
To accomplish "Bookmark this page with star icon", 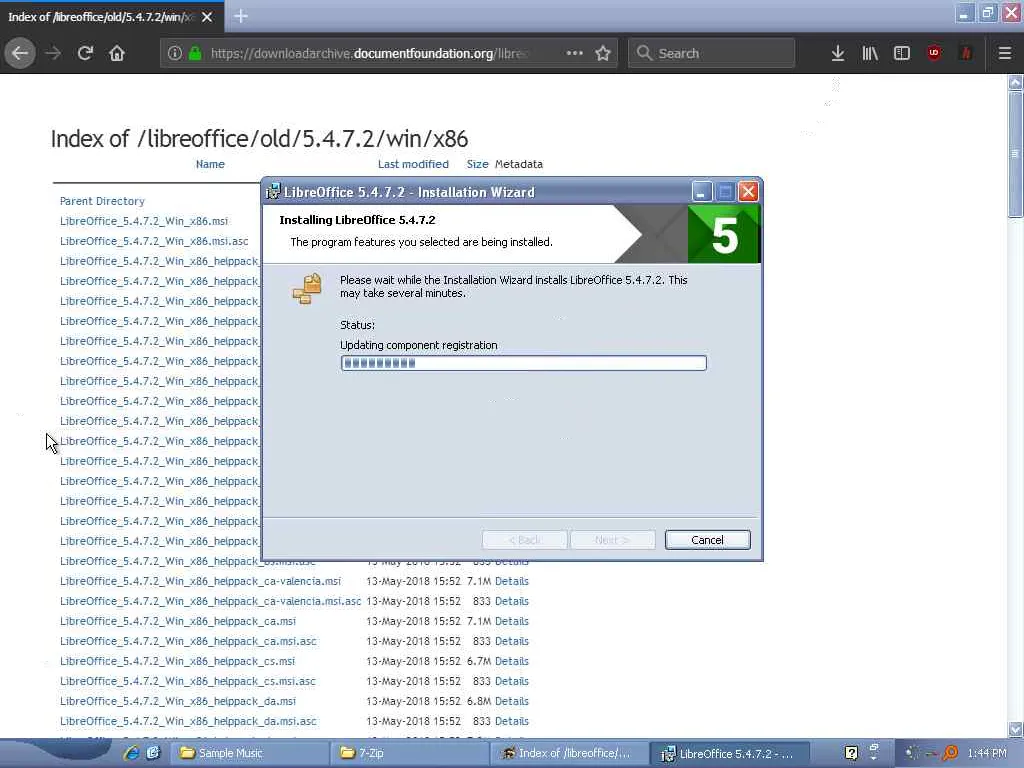I will pos(603,53).
